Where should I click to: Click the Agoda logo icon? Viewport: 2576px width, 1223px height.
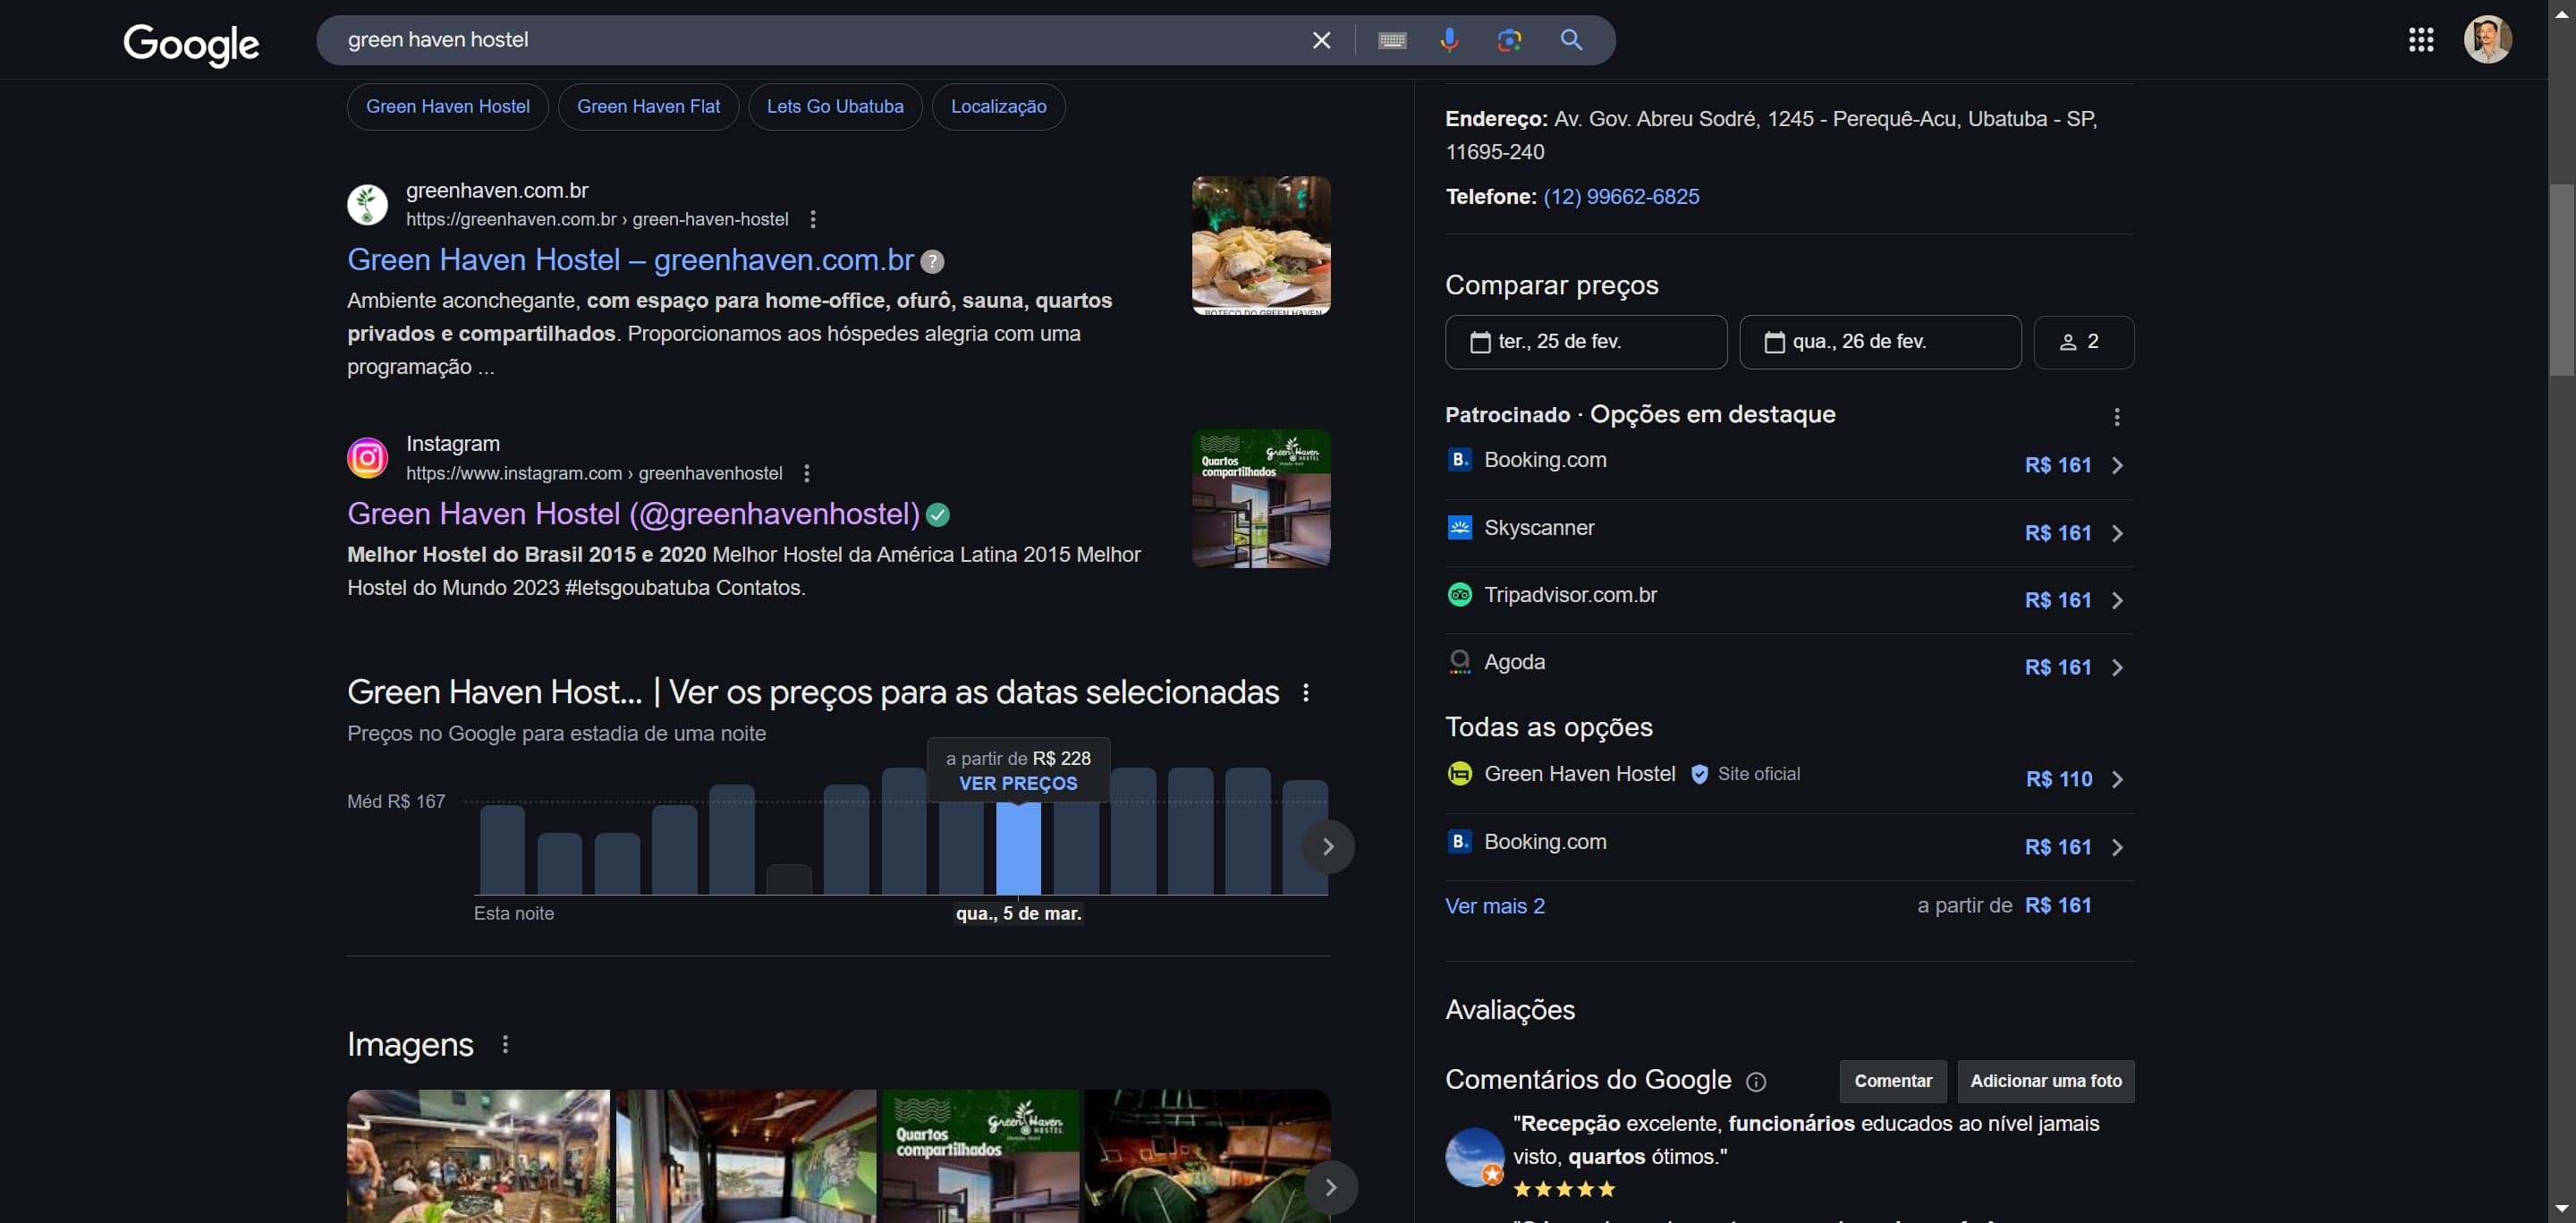(x=1460, y=662)
